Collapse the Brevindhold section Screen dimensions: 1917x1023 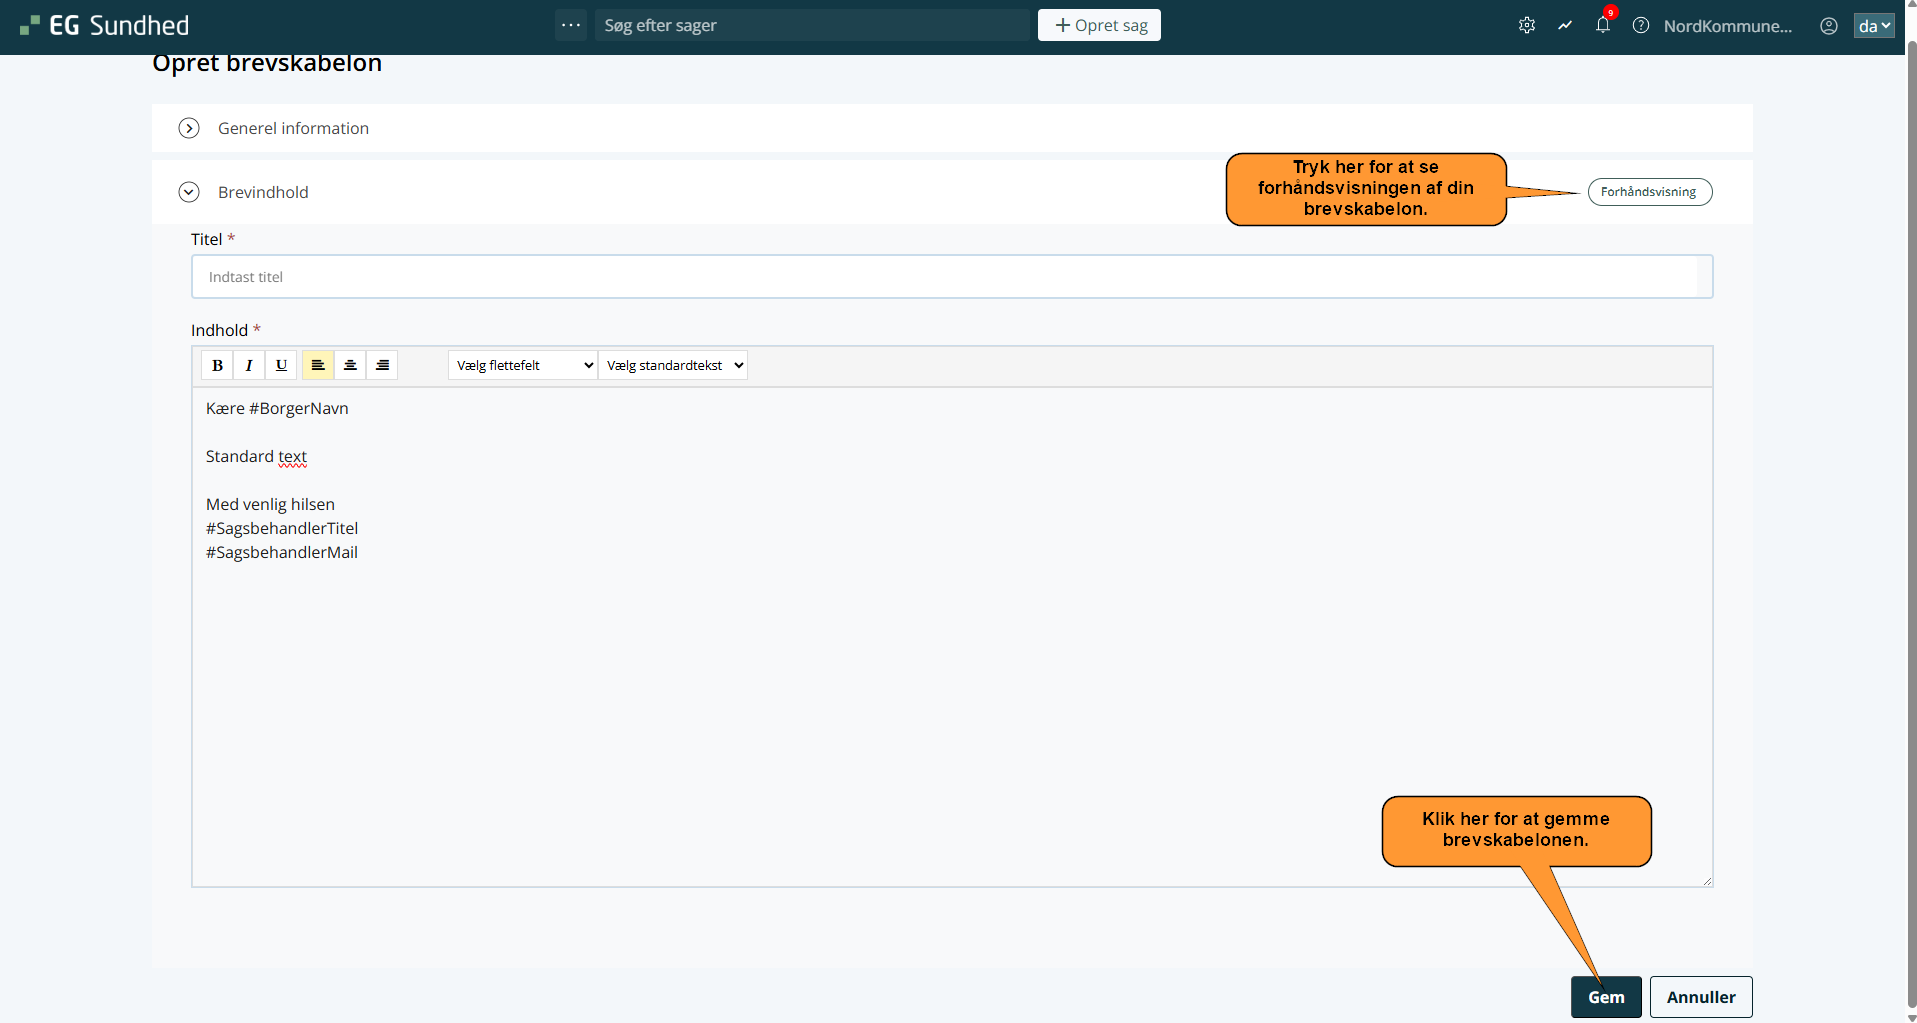point(189,192)
